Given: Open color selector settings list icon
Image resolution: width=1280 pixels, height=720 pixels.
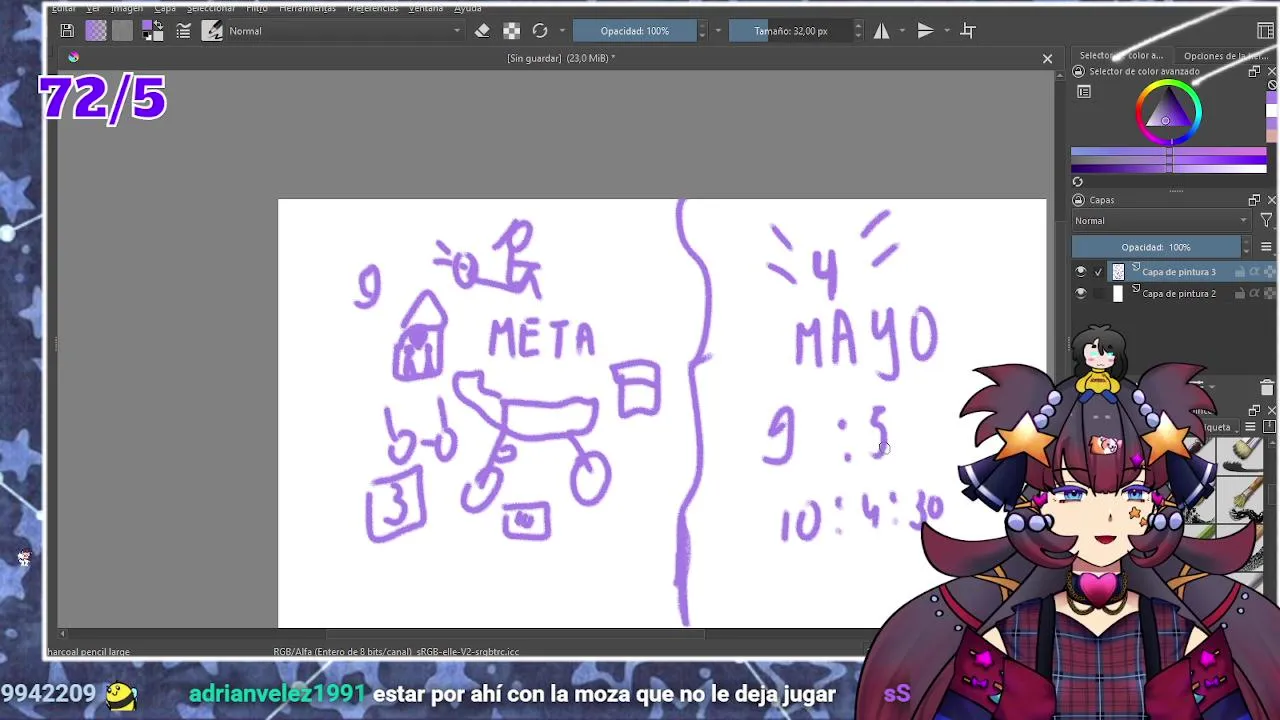Looking at the screenshot, I should point(1084,92).
